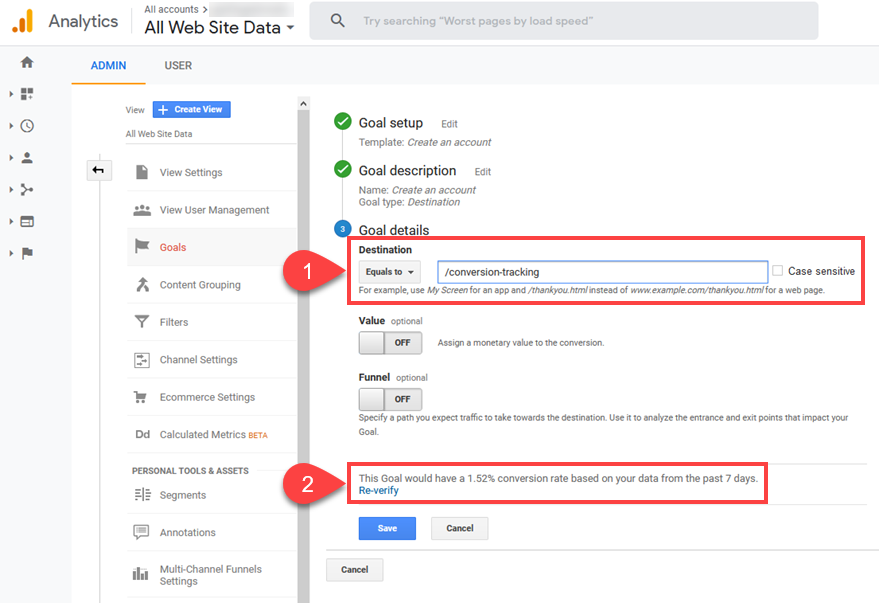
Task: Click the Destination URL input field
Action: (602, 272)
